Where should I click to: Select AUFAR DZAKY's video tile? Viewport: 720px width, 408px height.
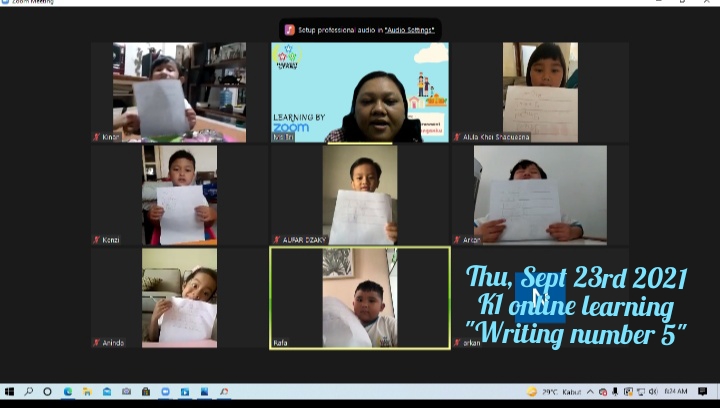(x=360, y=195)
